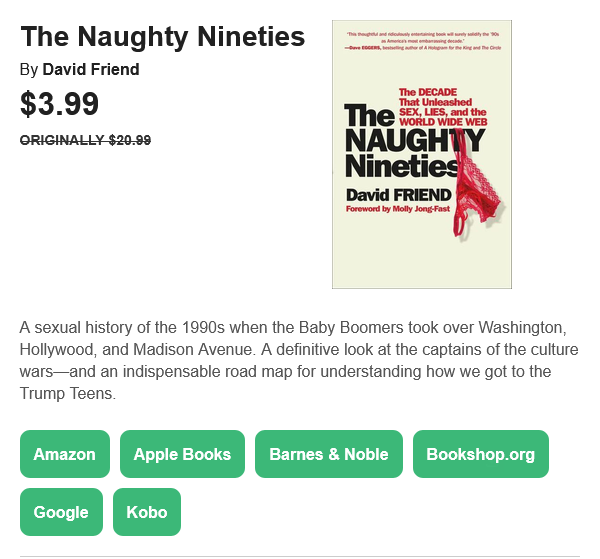Click the red cover subtitle about the DECADE
The image size is (600, 559).
(443, 107)
